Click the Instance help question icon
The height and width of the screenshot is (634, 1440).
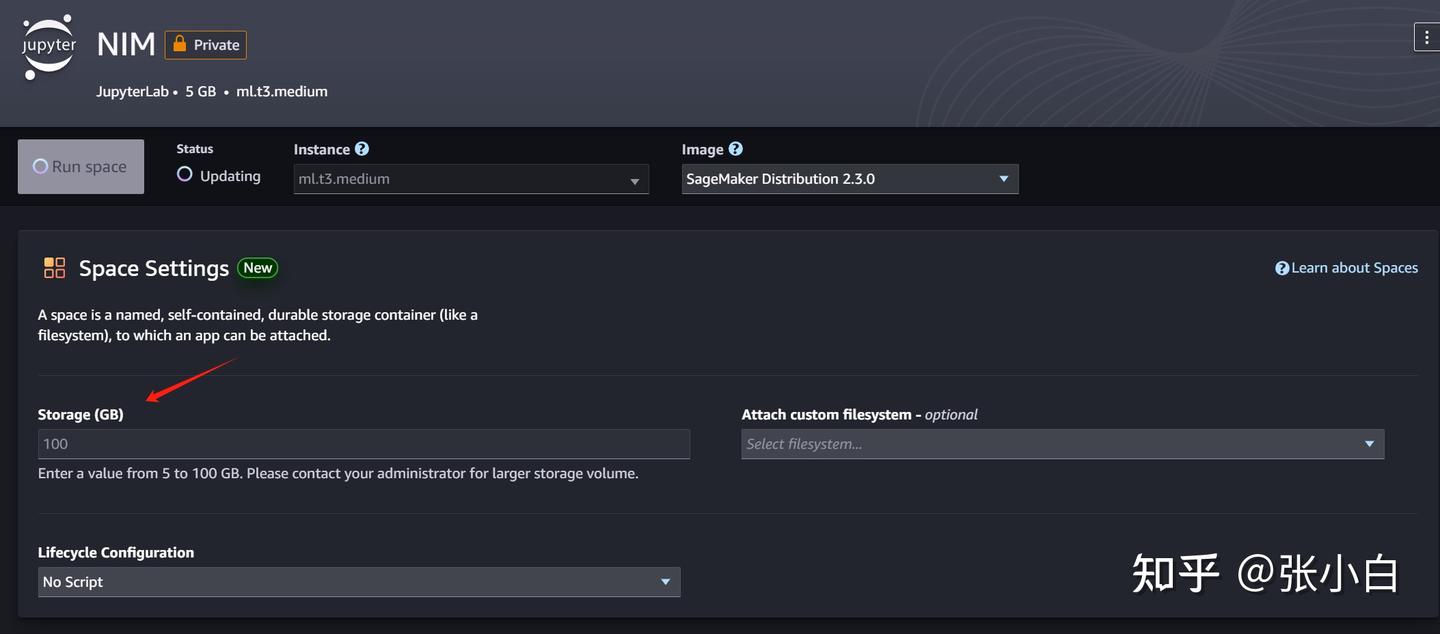click(362, 149)
